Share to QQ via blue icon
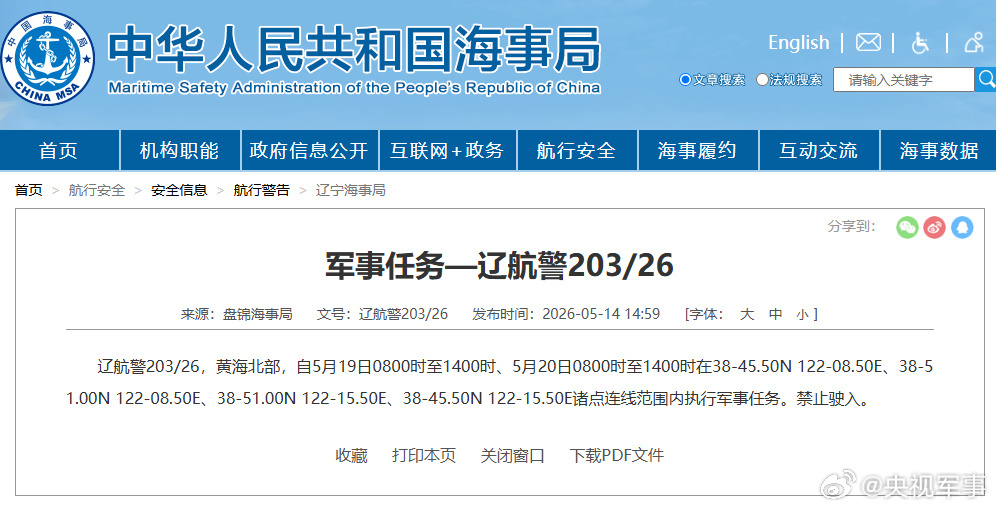The width and height of the screenshot is (996, 509). [962, 227]
